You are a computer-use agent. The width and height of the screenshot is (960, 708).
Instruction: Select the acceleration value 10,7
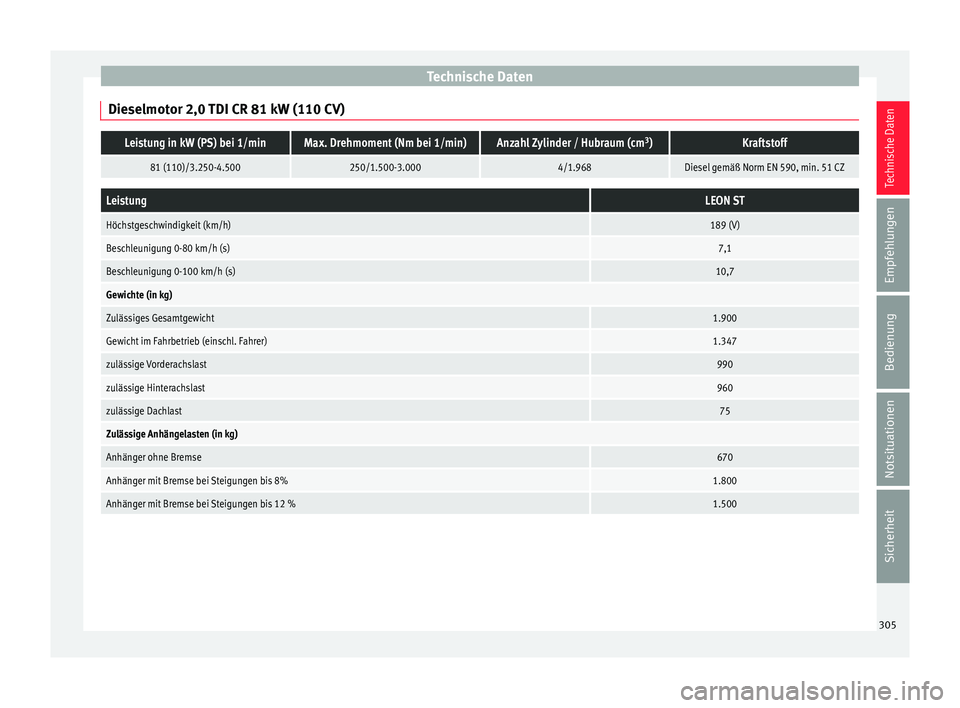point(725,272)
